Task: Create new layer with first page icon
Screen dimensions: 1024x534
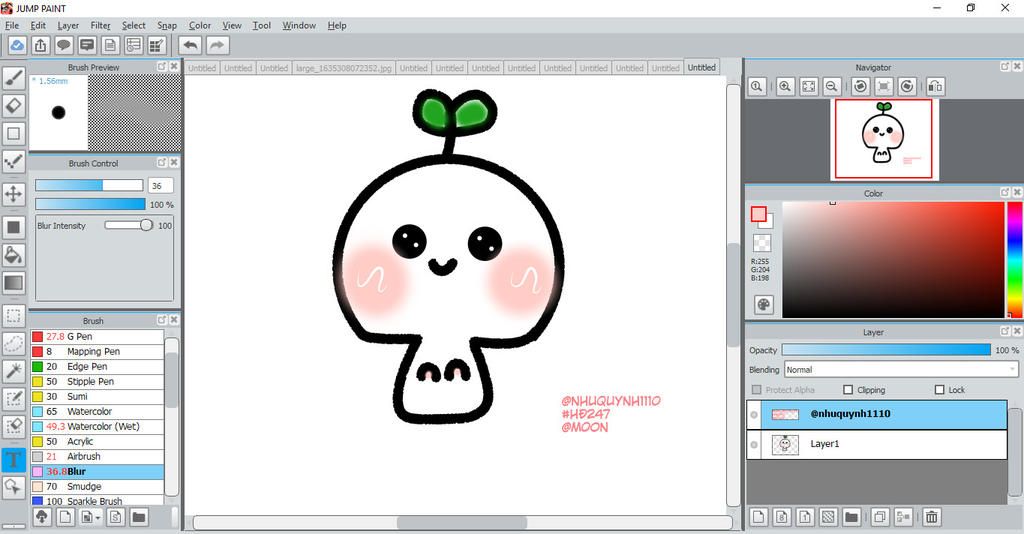Action: pos(758,517)
